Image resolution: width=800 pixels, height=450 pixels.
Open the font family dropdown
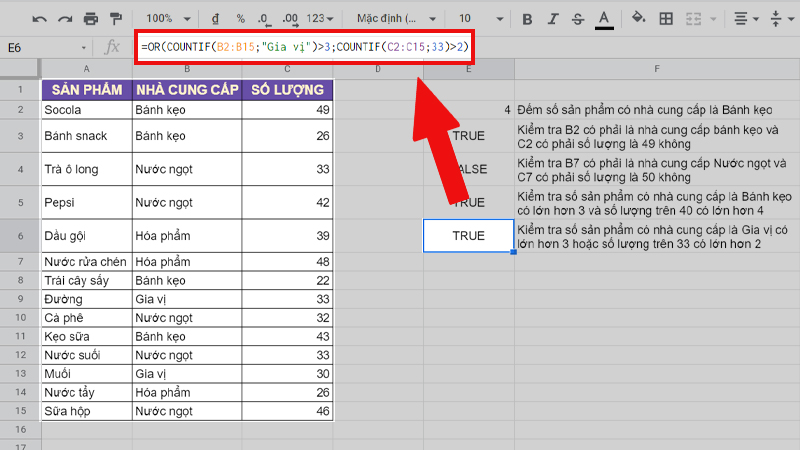point(393,19)
